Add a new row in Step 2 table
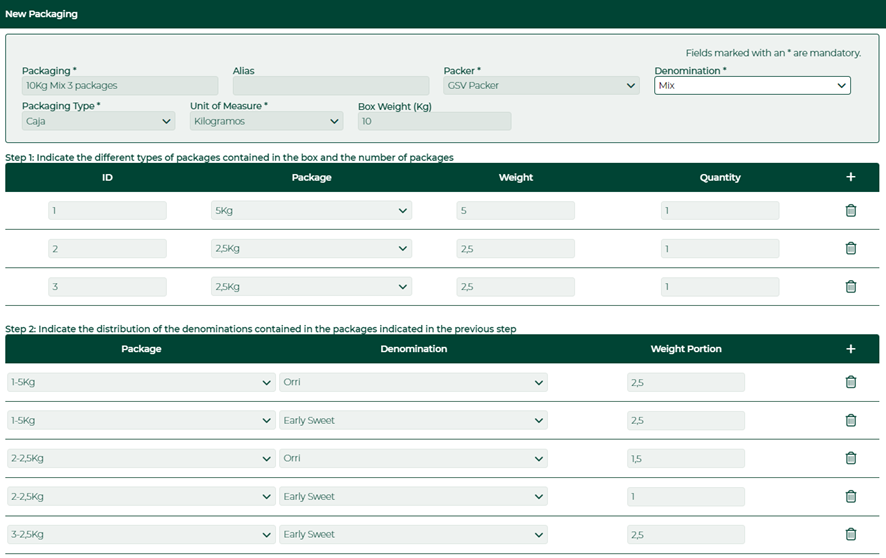This screenshot has width=886, height=558. 850,348
